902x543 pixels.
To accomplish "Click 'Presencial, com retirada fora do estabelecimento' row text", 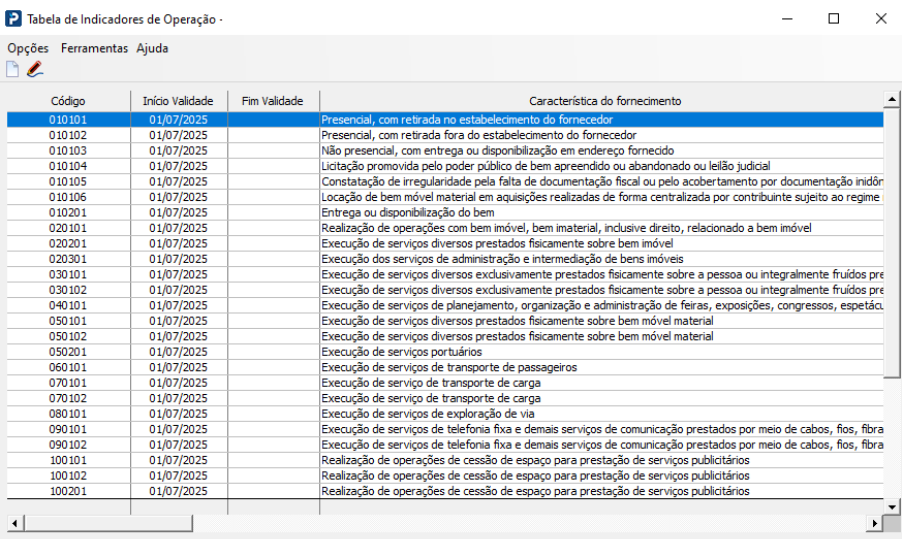I will pos(479,135).
